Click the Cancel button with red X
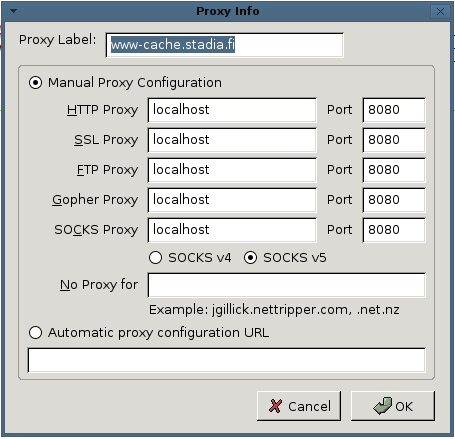The image size is (455, 439). tap(299, 406)
